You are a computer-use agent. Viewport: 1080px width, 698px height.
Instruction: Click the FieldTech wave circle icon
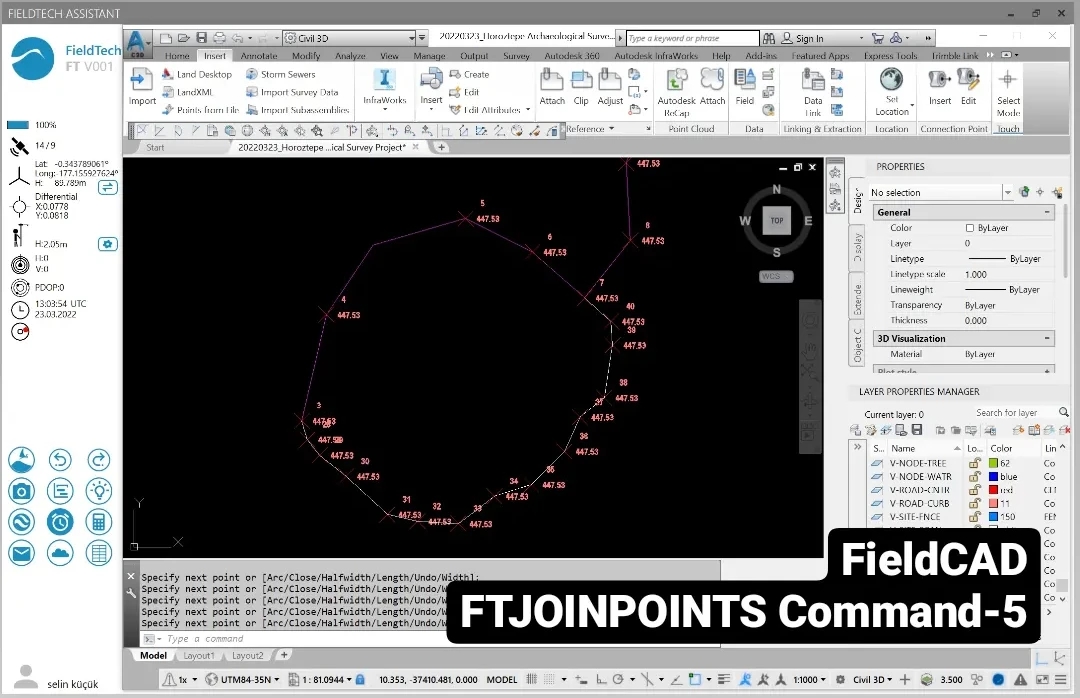click(x=21, y=522)
